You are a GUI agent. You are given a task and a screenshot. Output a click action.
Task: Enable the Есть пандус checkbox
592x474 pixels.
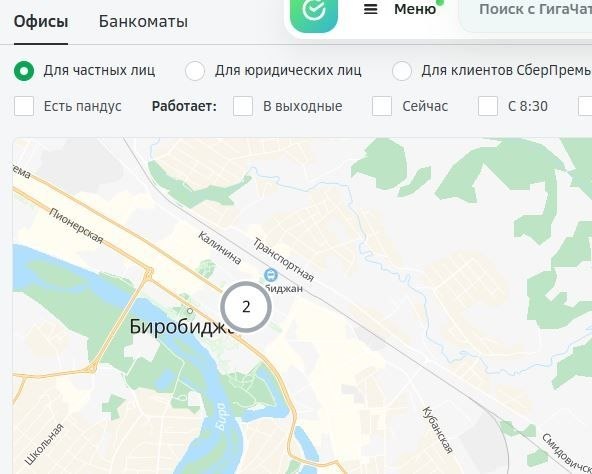point(24,106)
